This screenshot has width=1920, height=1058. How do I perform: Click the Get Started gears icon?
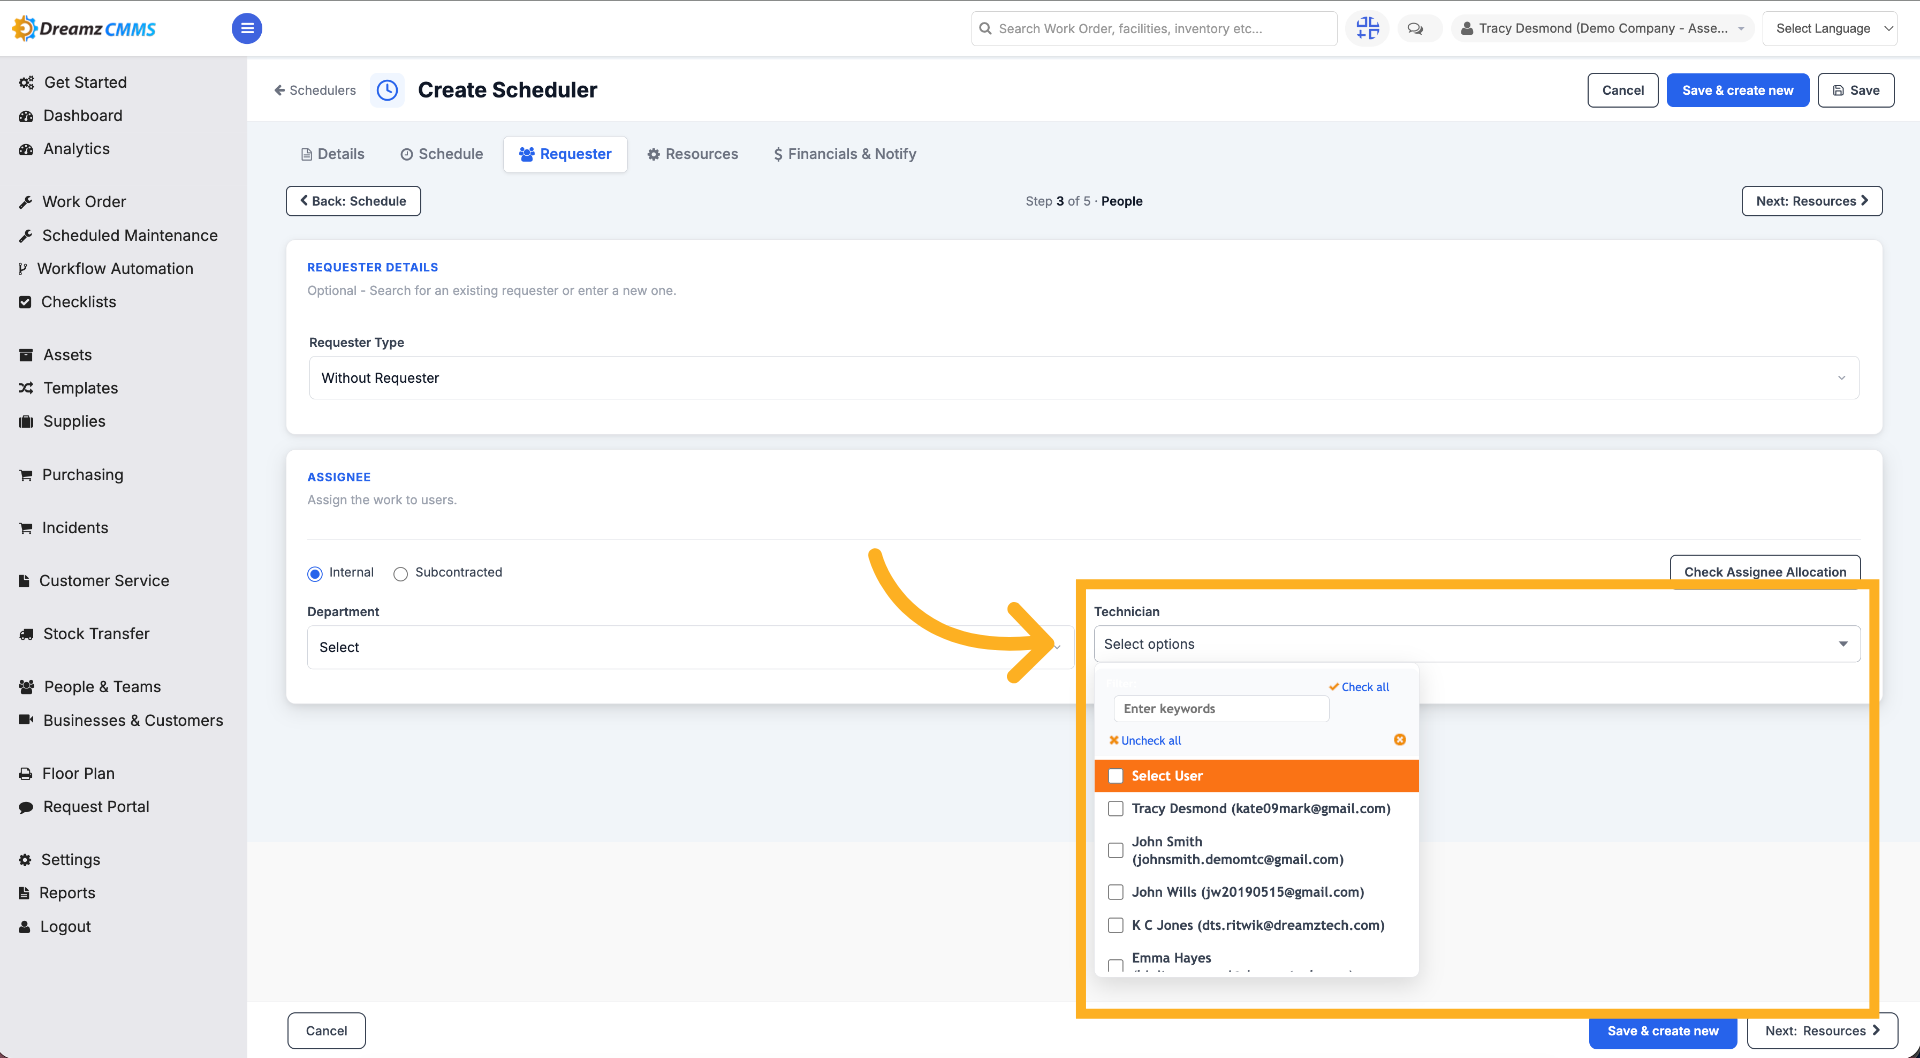click(26, 83)
